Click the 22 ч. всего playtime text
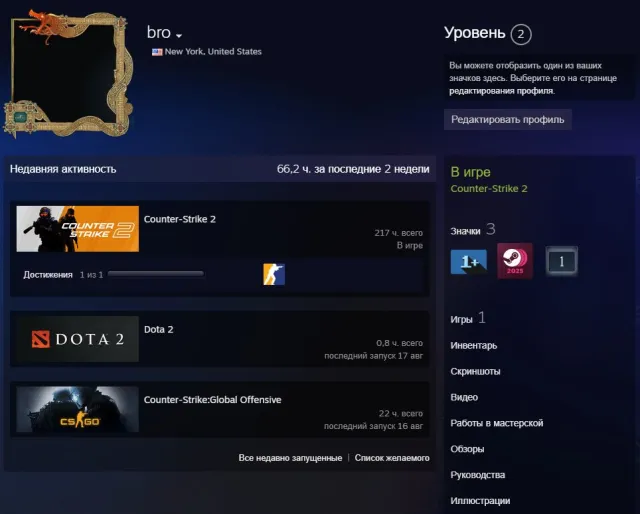Screen dimensions: 640x514 pyautogui.click(x=400, y=414)
